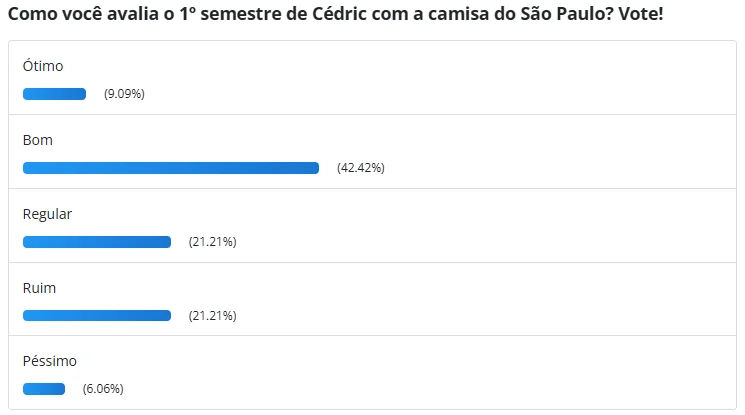Screen dimensions: 745x415
Task: Click the (21.21%) percentage beside the Ruim bar
Action: click(x=212, y=316)
